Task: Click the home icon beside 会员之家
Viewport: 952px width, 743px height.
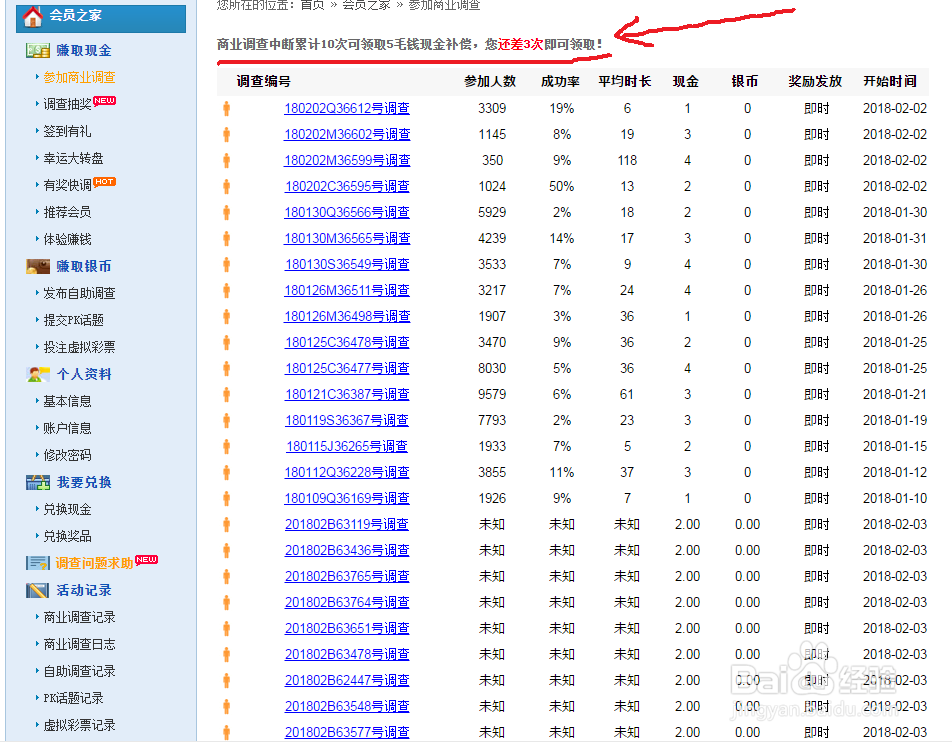Action: [33, 16]
